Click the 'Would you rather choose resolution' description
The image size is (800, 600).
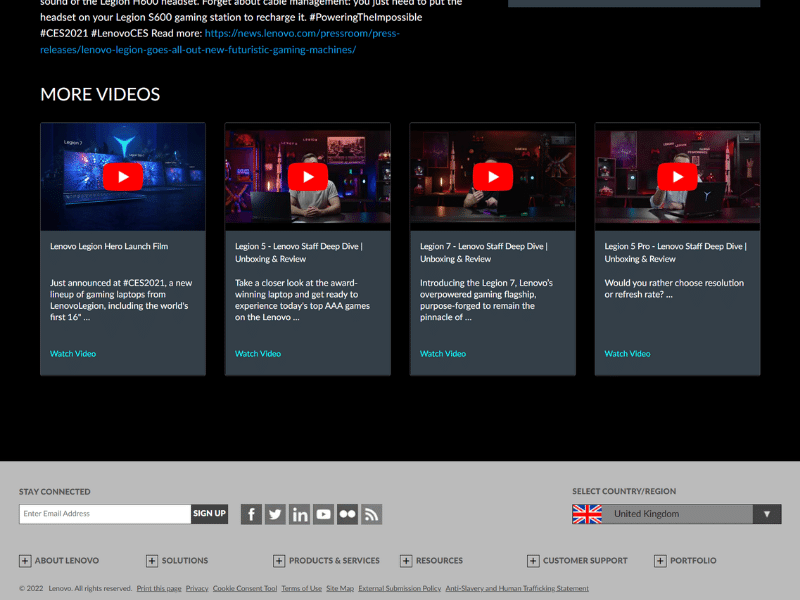(x=674, y=289)
